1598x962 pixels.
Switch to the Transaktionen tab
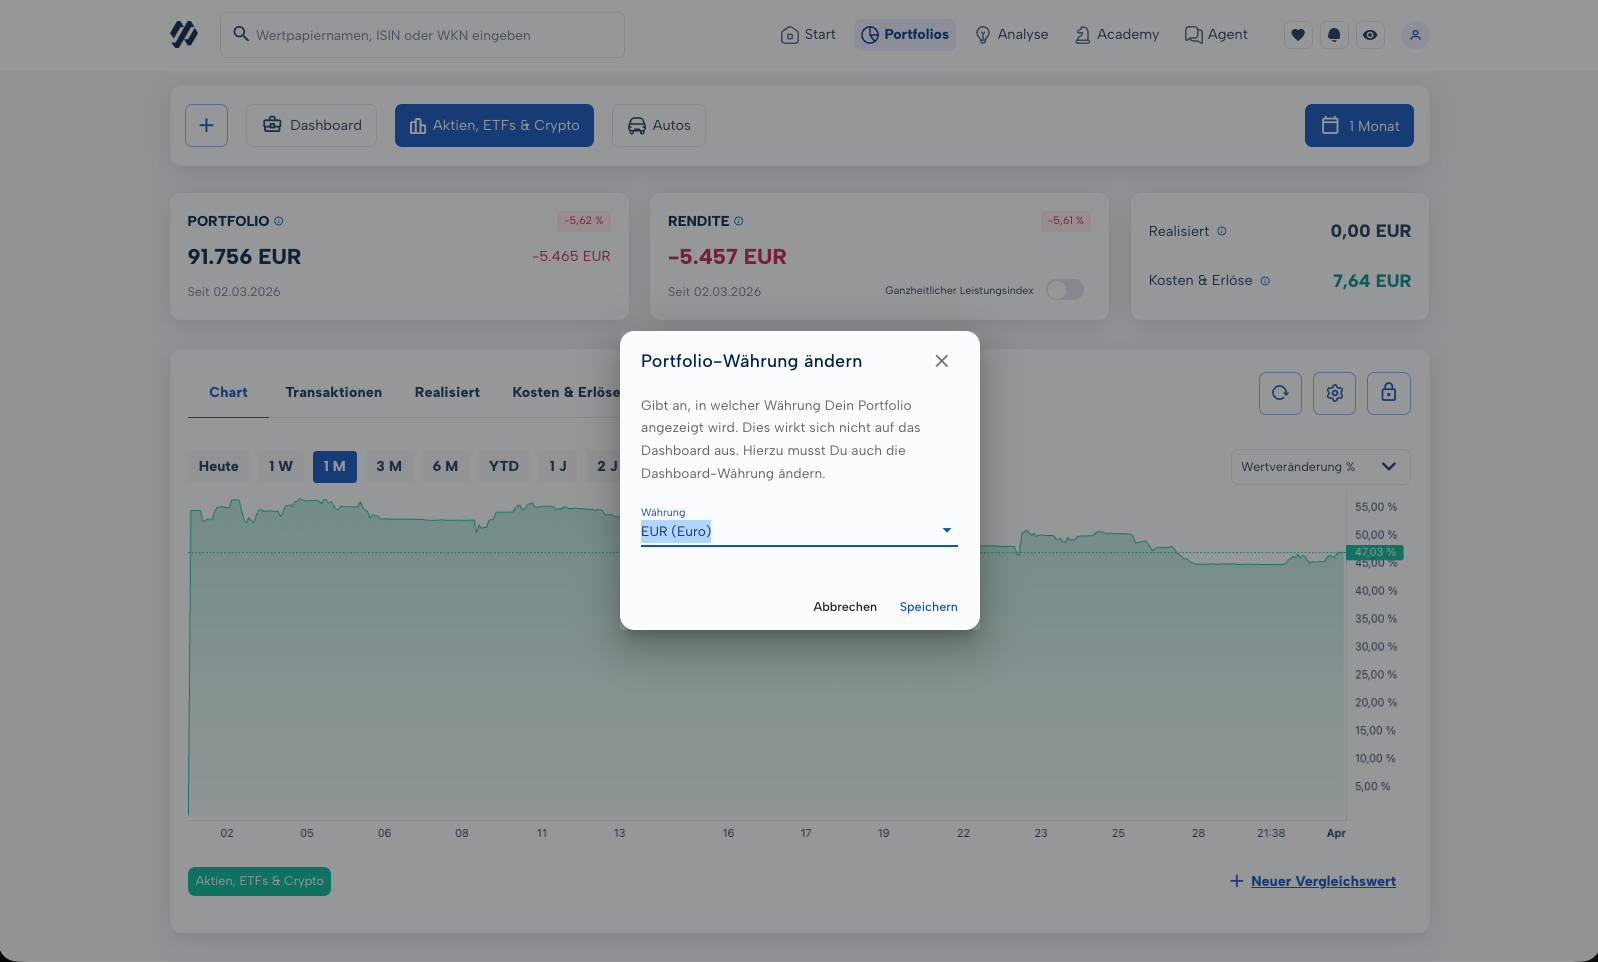[333, 392]
